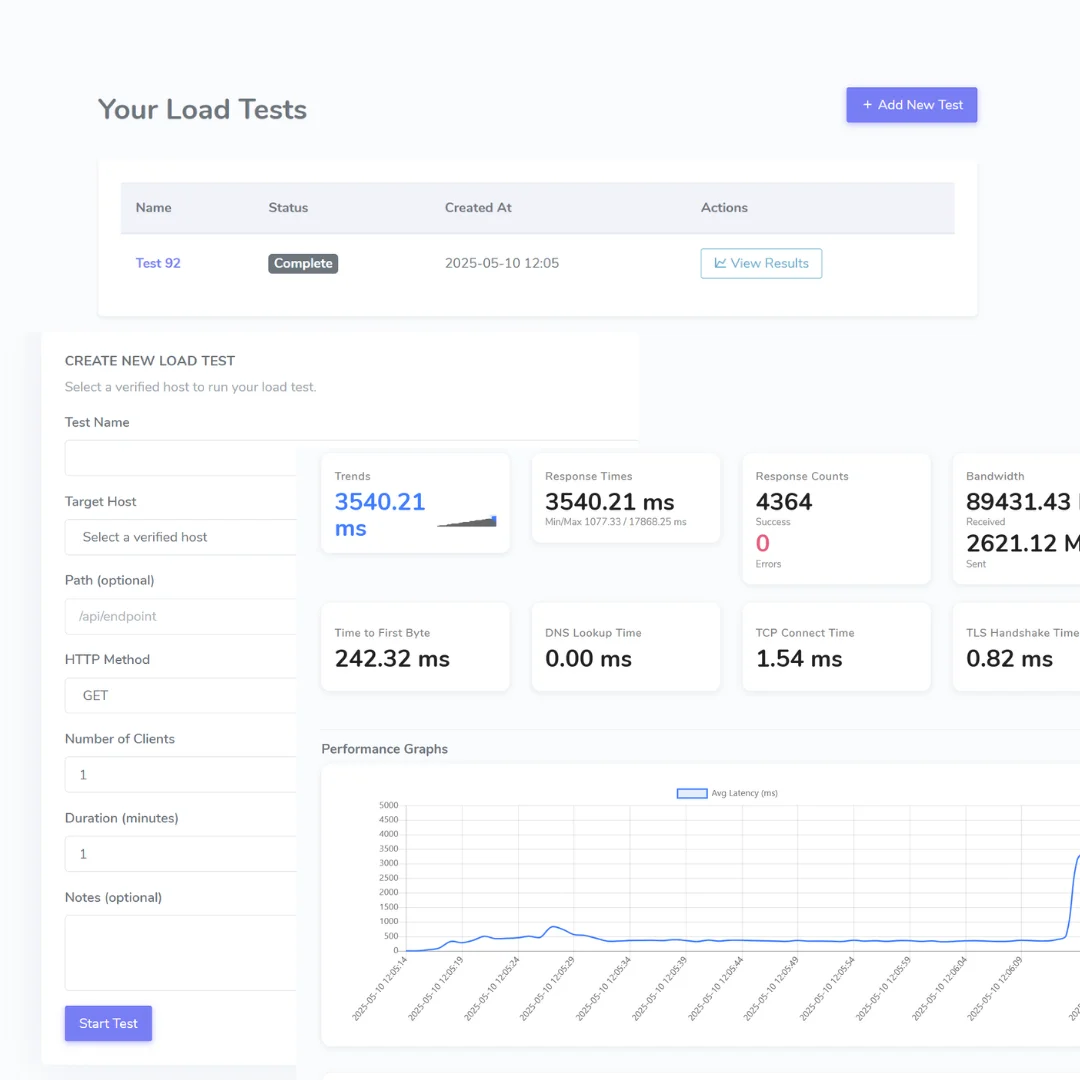Click the 2025-05-10 12:05:14 axis label
The height and width of the screenshot is (1080, 1080).
click(380, 988)
